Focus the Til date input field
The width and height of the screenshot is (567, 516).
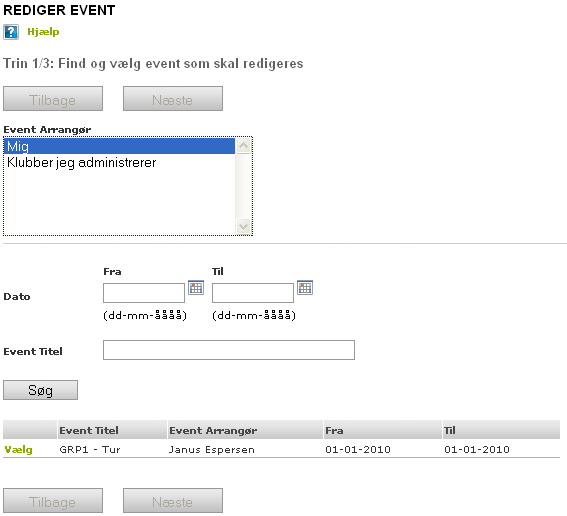[253, 293]
